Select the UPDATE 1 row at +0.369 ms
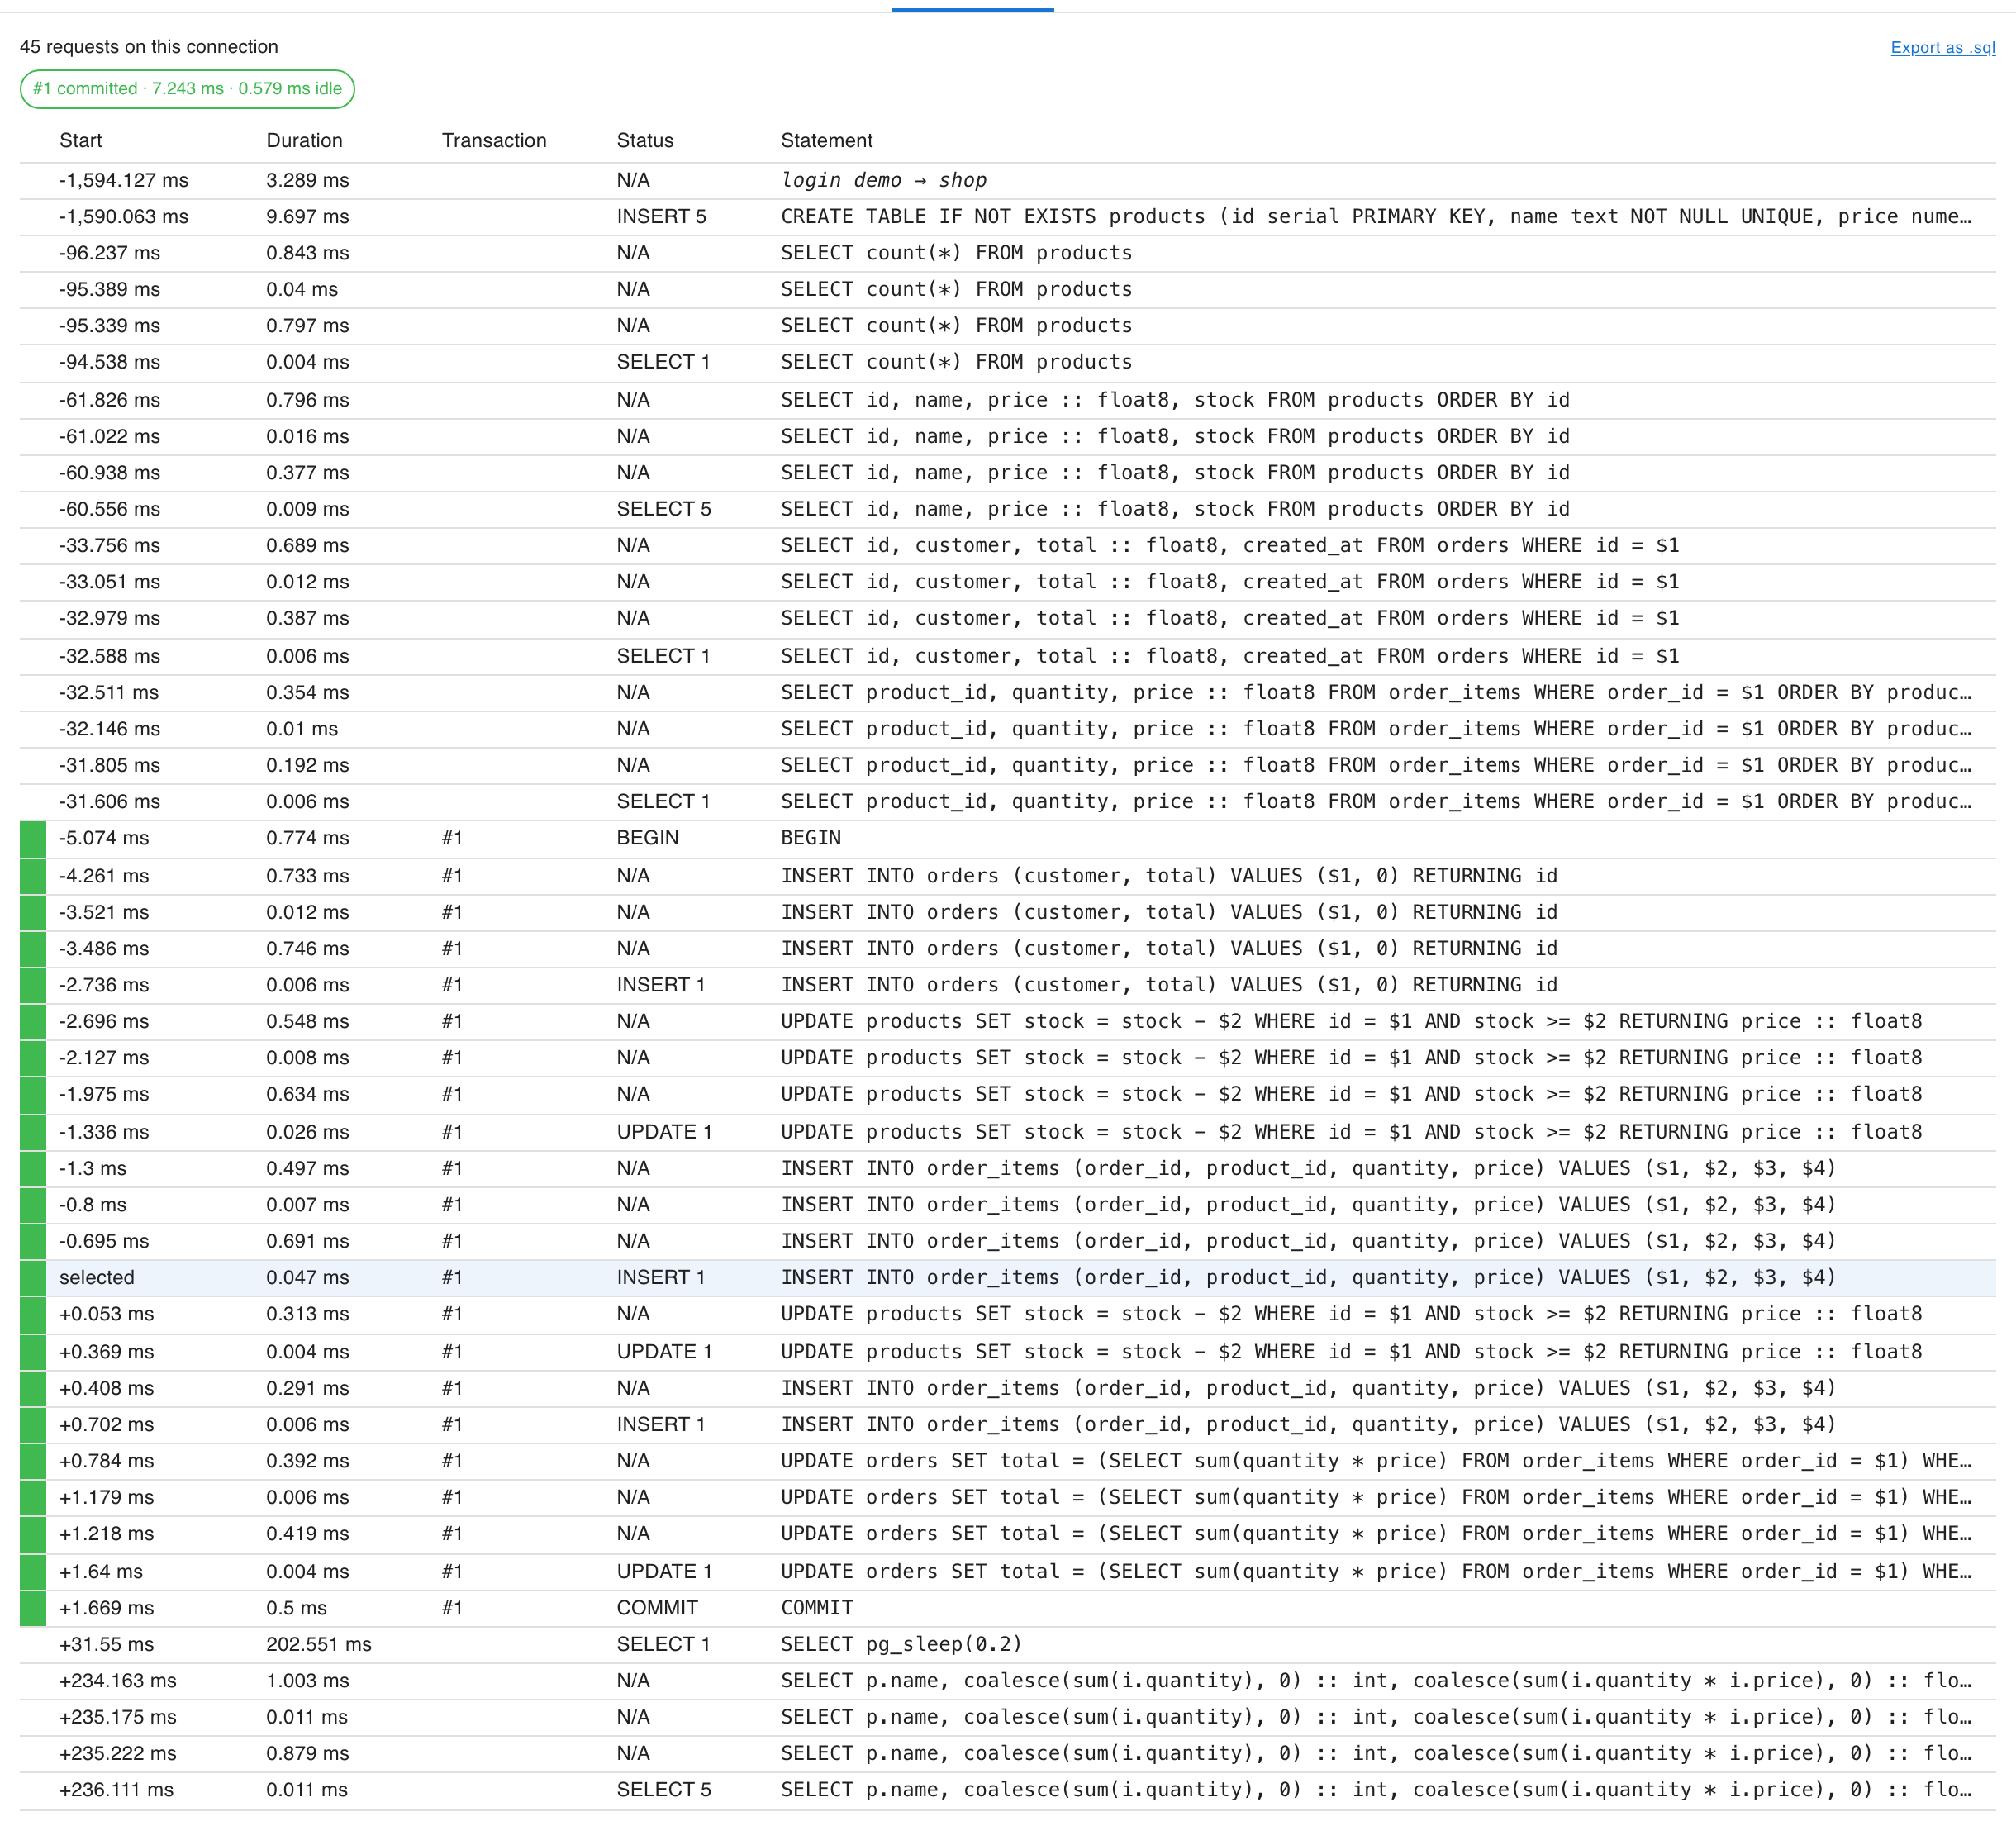The height and width of the screenshot is (1826, 2016). pyautogui.click(x=1008, y=1352)
